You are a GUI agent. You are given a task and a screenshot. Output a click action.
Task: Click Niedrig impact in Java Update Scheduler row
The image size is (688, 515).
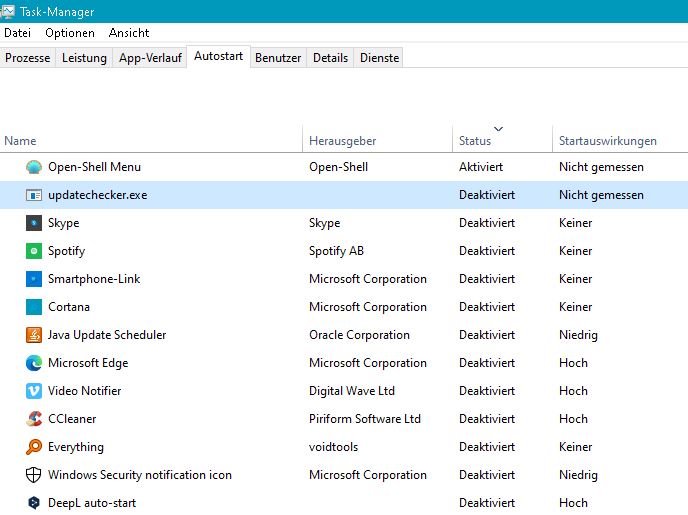tap(578, 336)
